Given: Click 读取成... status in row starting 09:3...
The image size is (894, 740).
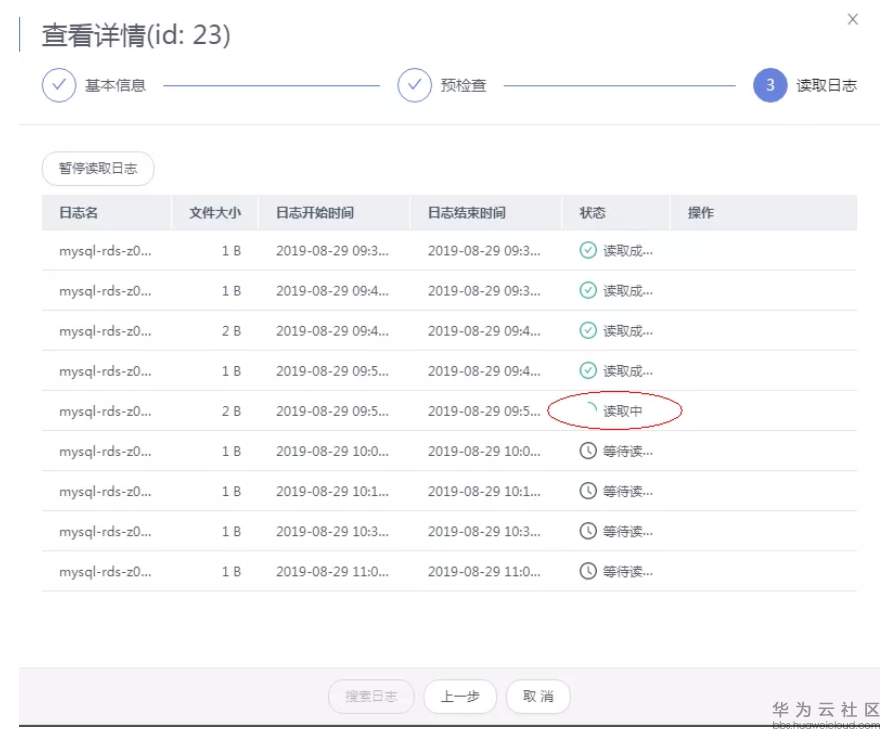Looking at the screenshot, I should pyautogui.click(x=628, y=251).
